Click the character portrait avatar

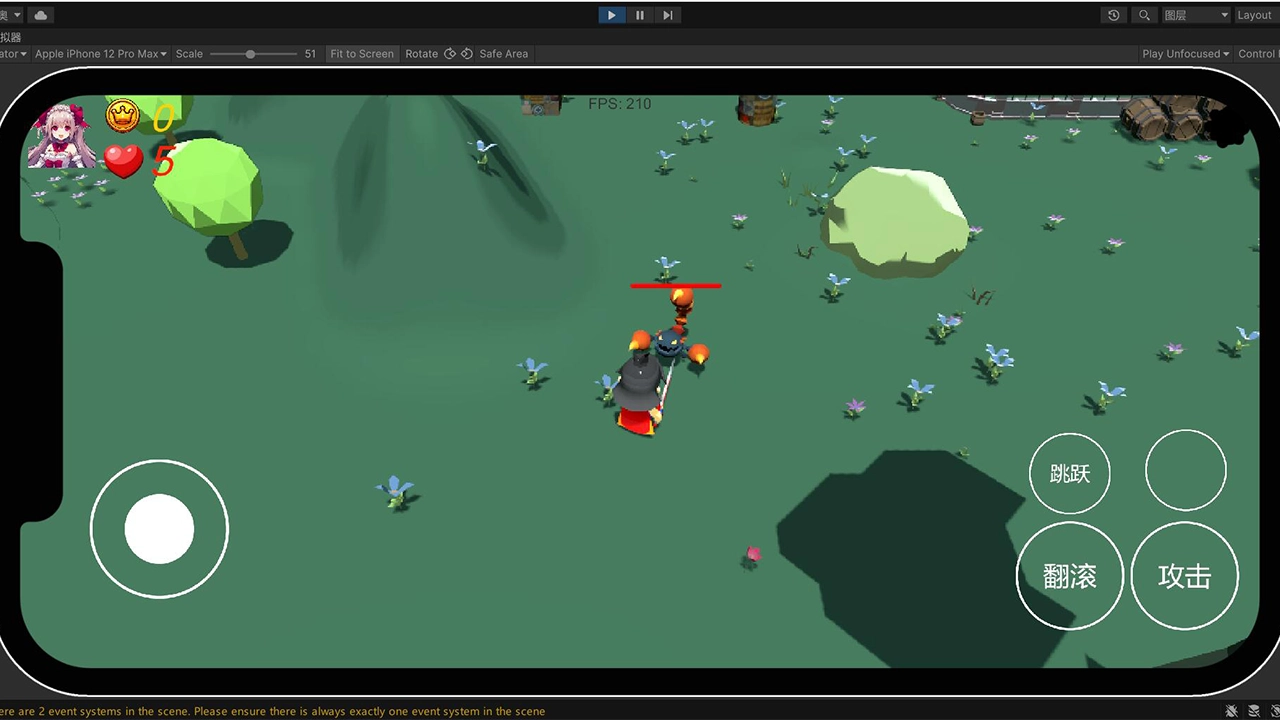pos(60,136)
